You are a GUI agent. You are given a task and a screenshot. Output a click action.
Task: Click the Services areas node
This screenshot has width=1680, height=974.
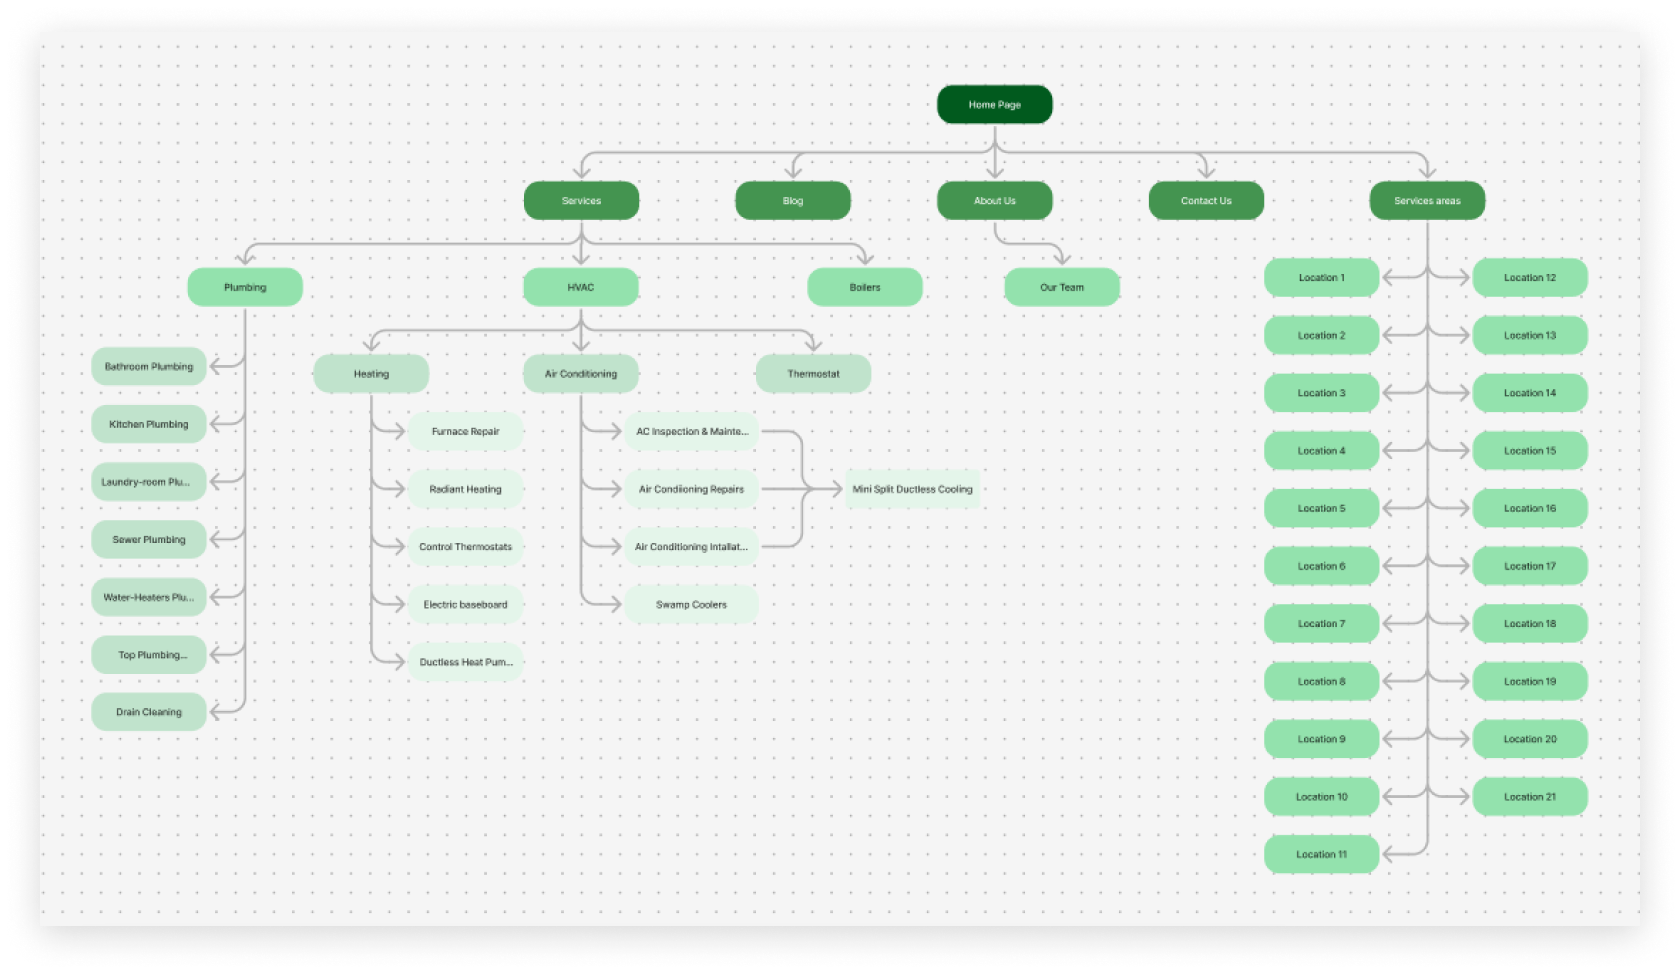tap(1426, 201)
